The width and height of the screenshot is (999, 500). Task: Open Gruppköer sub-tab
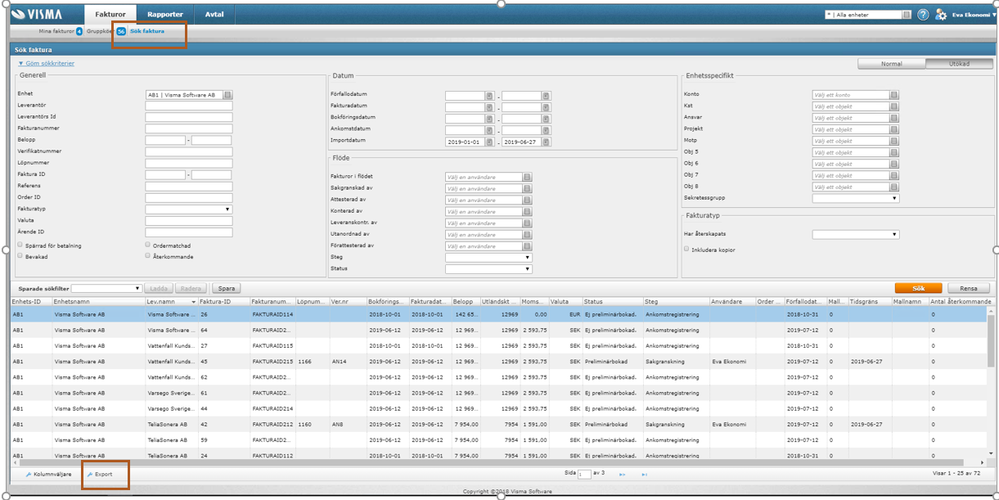click(x=100, y=31)
